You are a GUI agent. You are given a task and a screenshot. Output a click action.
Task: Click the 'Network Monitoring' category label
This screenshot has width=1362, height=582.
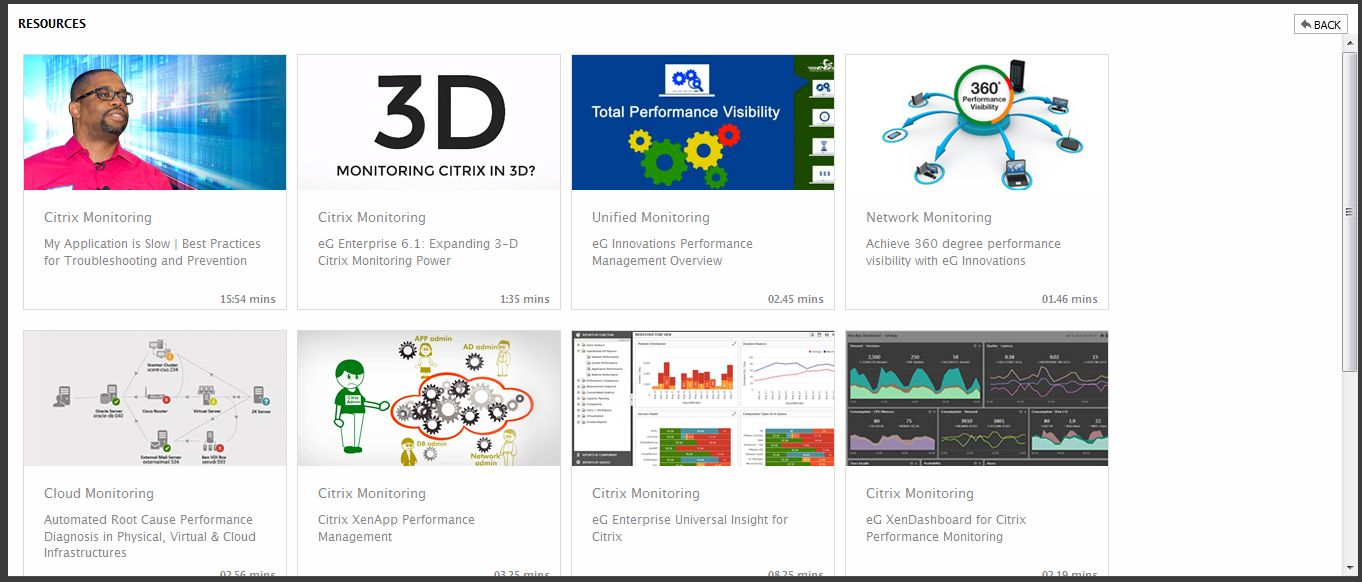coord(929,217)
